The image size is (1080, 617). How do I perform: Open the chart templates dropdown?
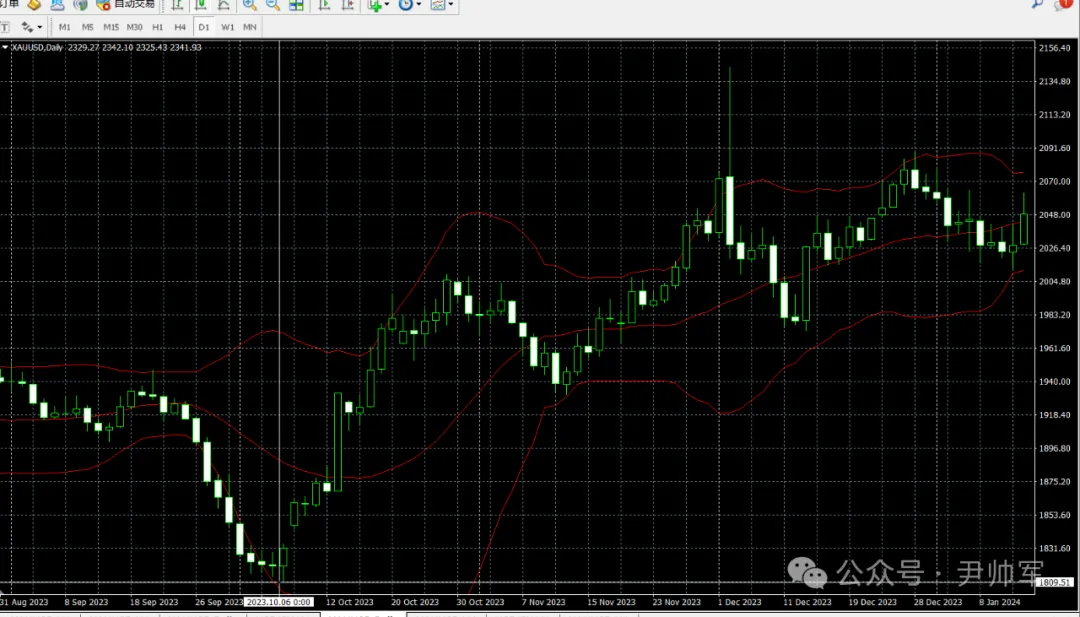[442, 5]
